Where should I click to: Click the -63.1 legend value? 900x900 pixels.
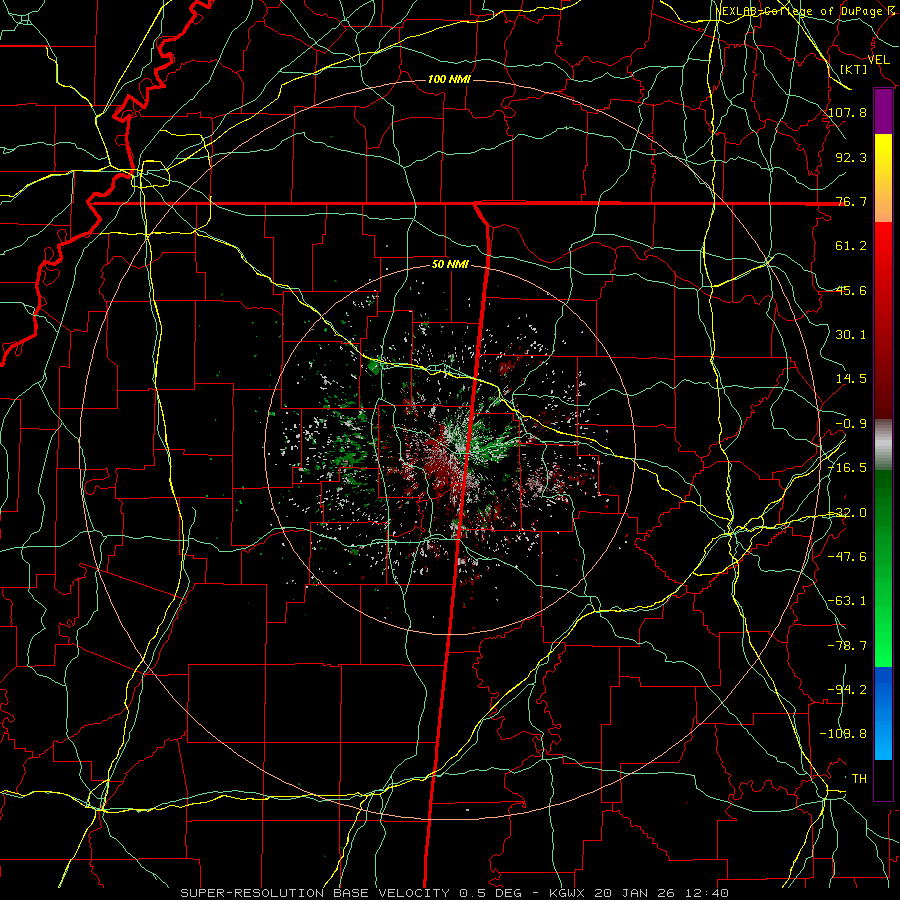[x=848, y=601]
